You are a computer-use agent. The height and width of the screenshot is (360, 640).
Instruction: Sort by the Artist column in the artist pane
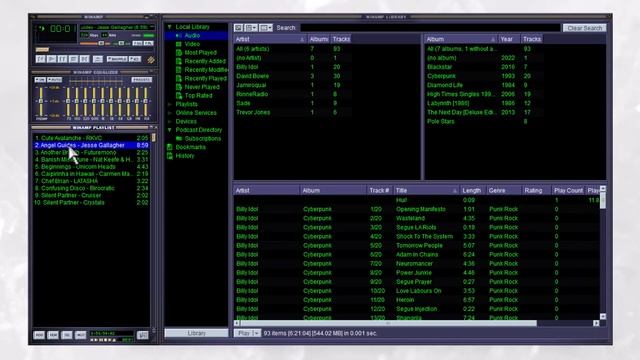[270, 39]
